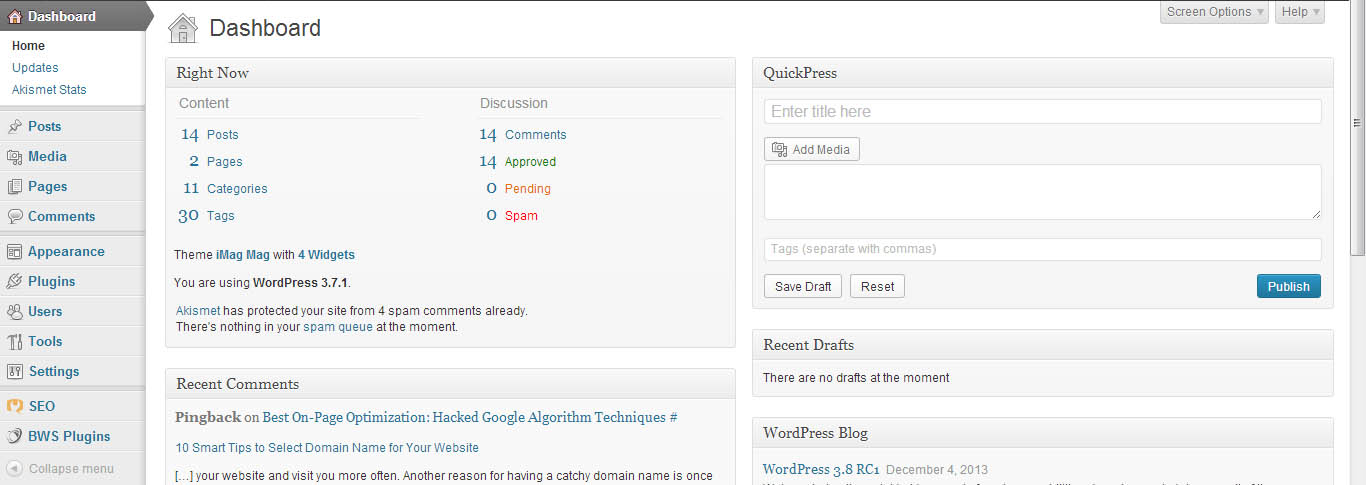Click the QuickPress widget header

tap(1042, 73)
